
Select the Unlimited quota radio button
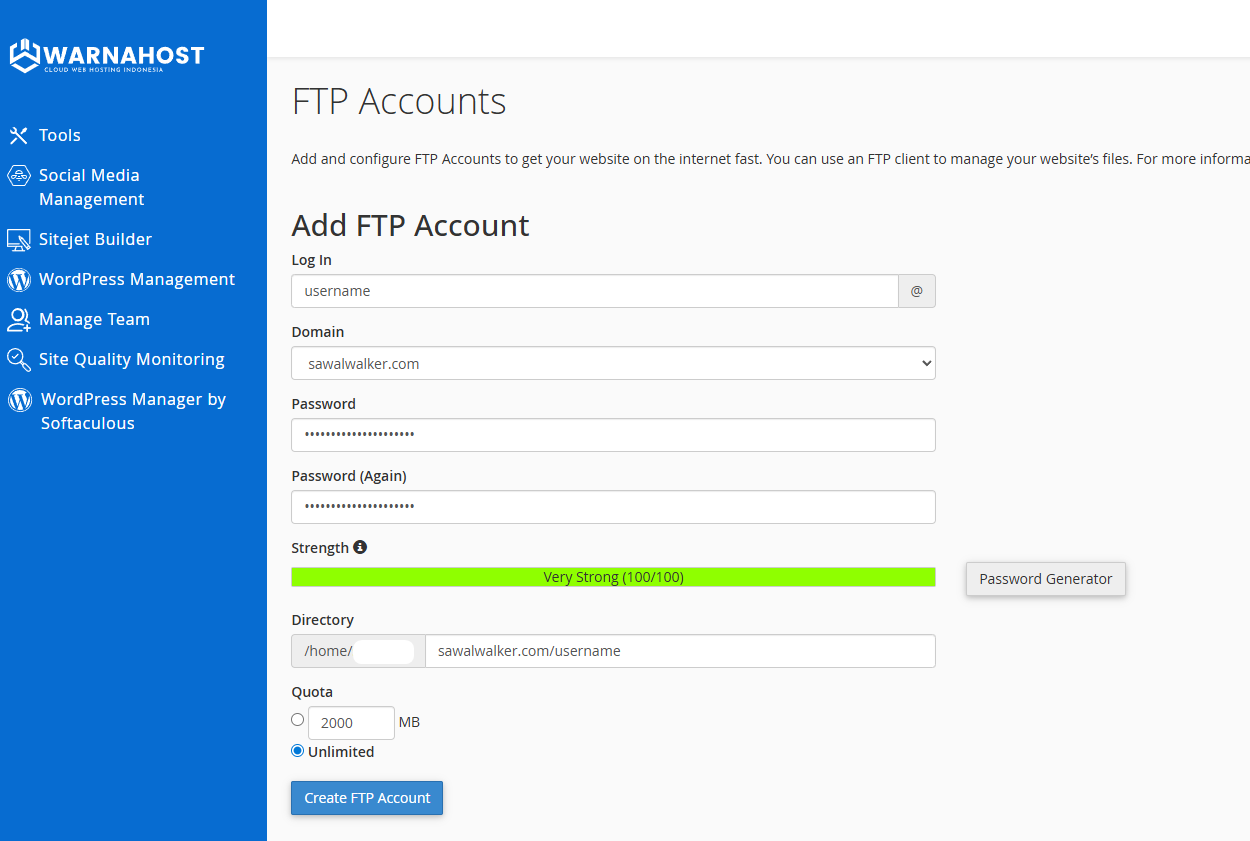pyautogui.click(x=297, y=751)
